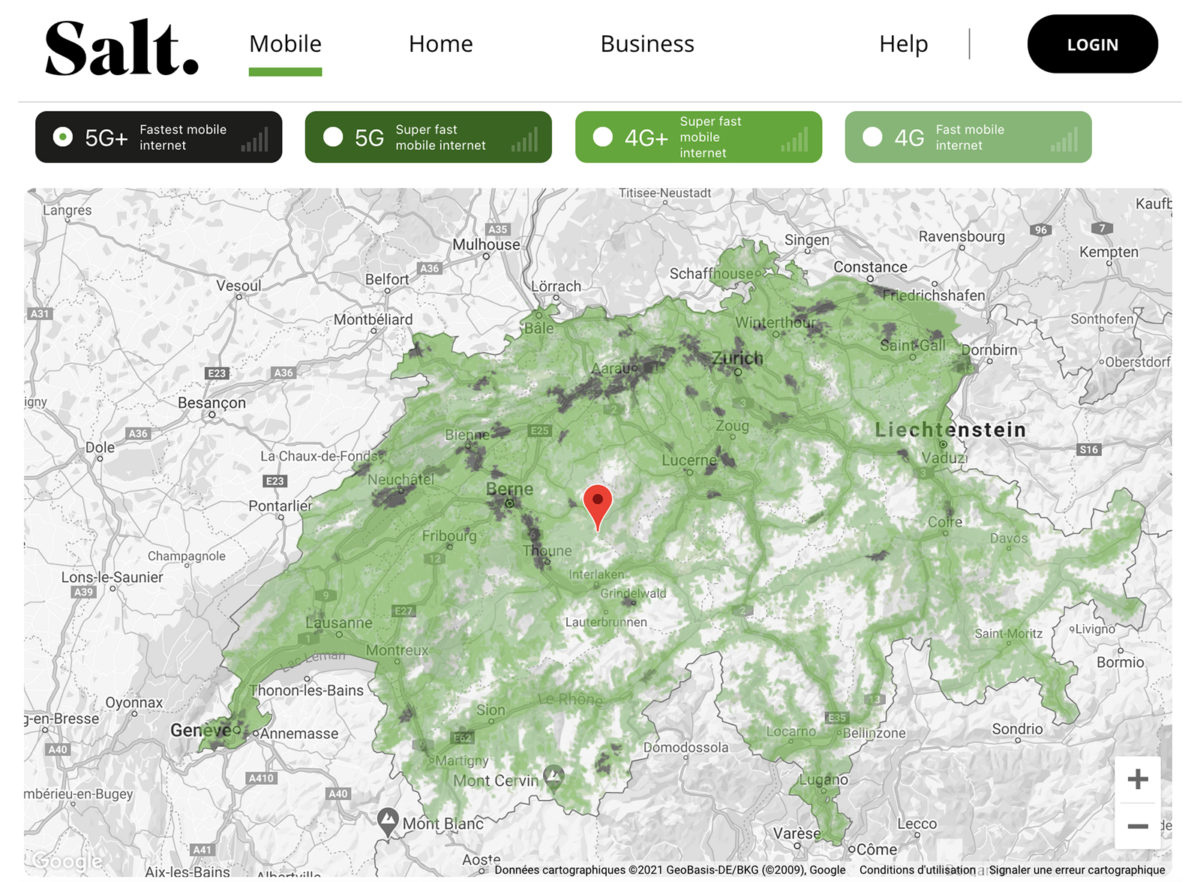Click the 5G+ signal bars icon
This screenshot has height=882, width=1200.
254,139
